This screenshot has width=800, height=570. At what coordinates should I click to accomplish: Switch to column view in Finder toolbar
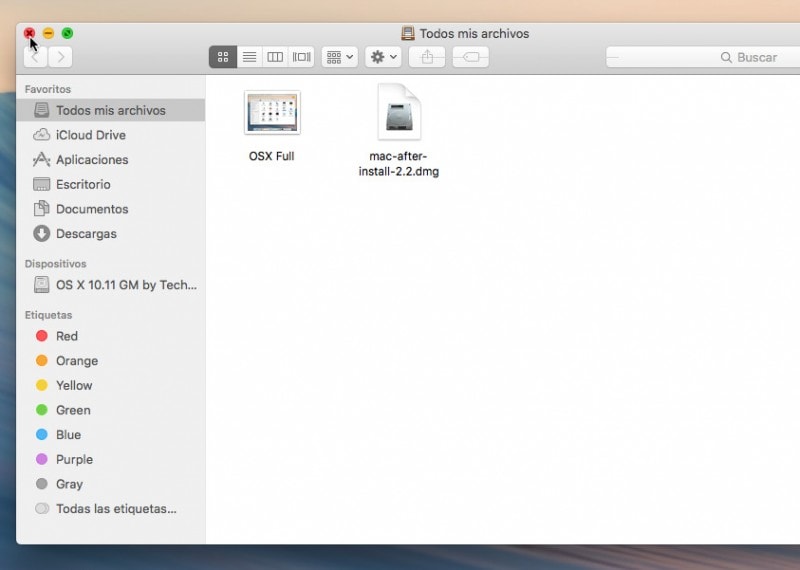coord(275,57)
